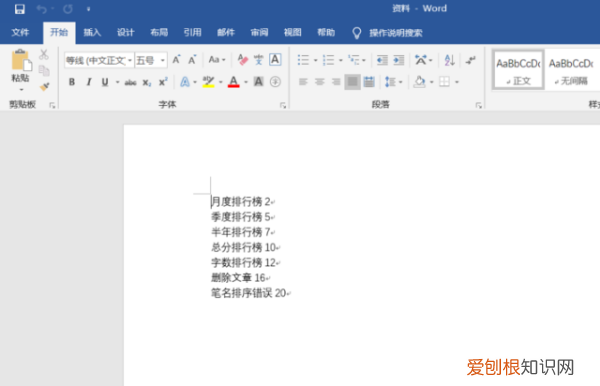This screenshot has height=386, width=600.
Task: Toggle character shading icon
Action: click(259, 81)
